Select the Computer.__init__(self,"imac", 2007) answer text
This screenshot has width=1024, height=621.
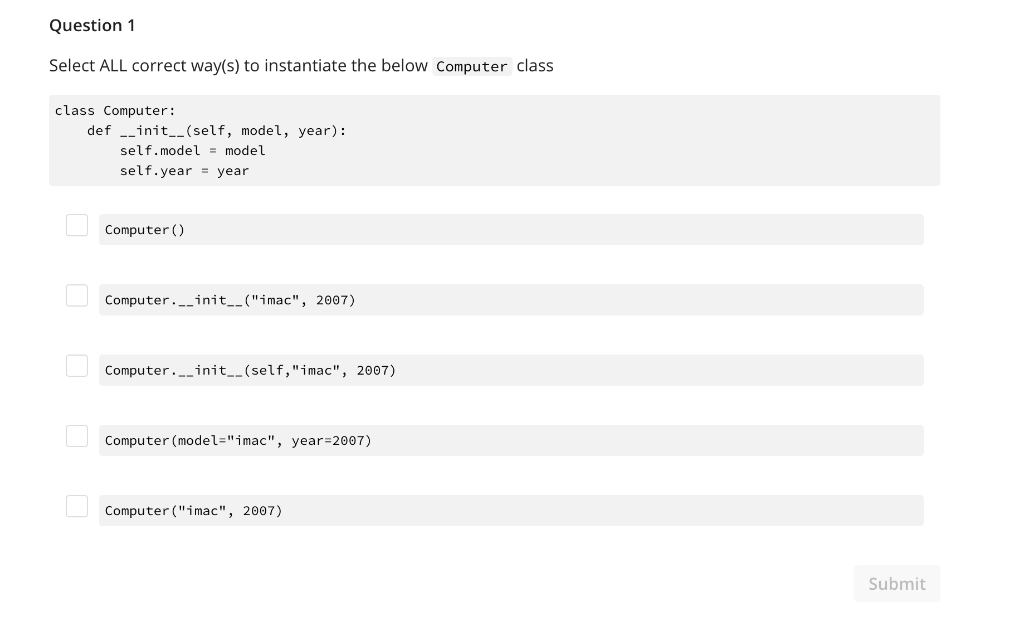250,370
